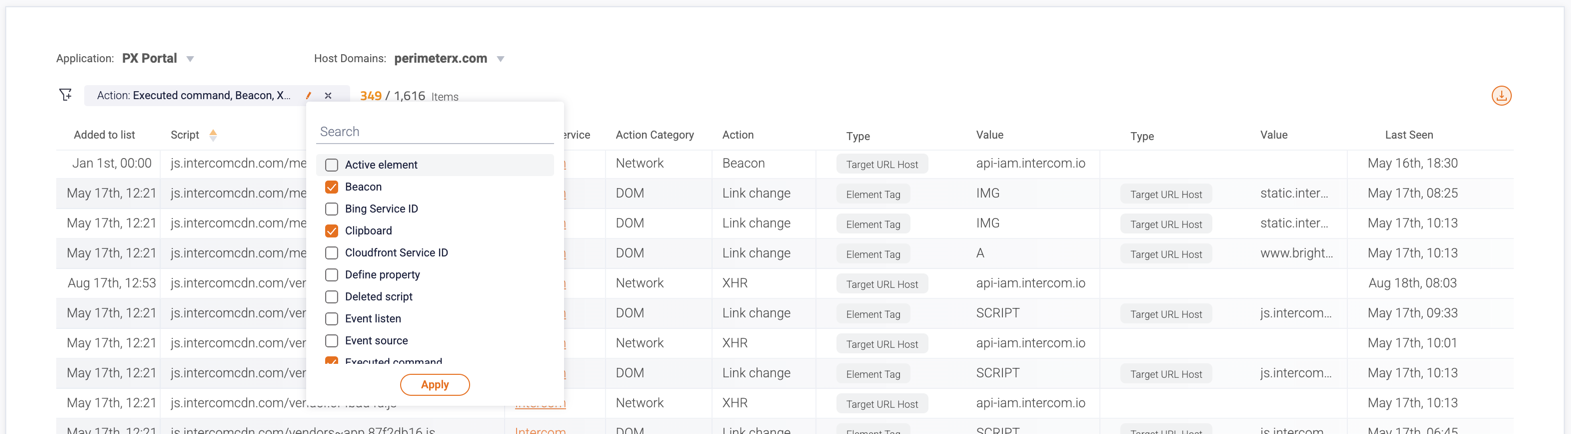Viewport: 1571px width, 434px height.
Task: Click the pencil edit icon on Action filter
Action: click(308, 96)
